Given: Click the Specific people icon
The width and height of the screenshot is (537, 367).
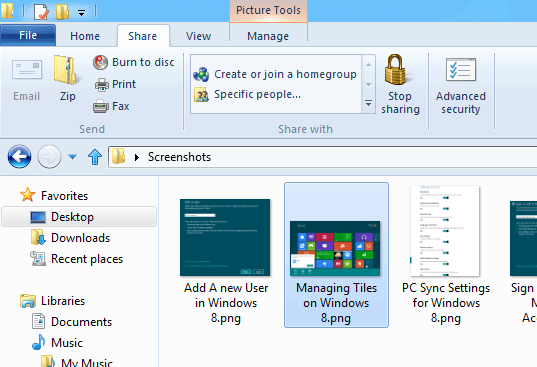Looking at the screenshot, I should (x=201, y=95).
